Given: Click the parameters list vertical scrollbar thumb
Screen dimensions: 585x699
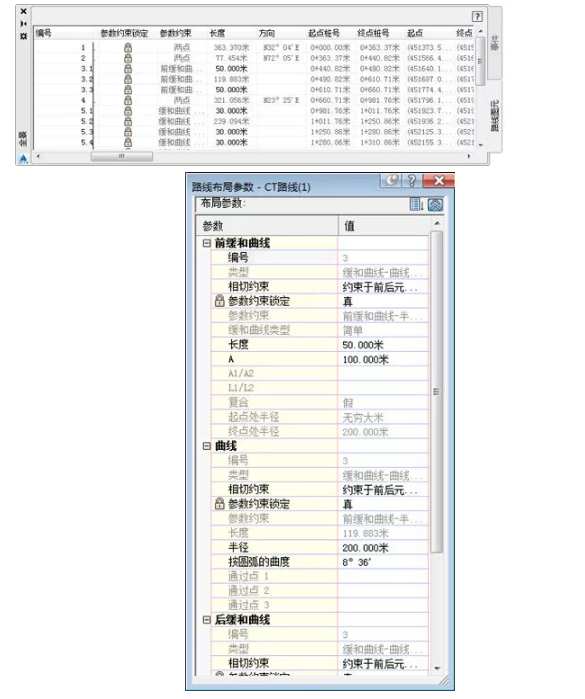Looking at the screenshot, I should [437, 391].
